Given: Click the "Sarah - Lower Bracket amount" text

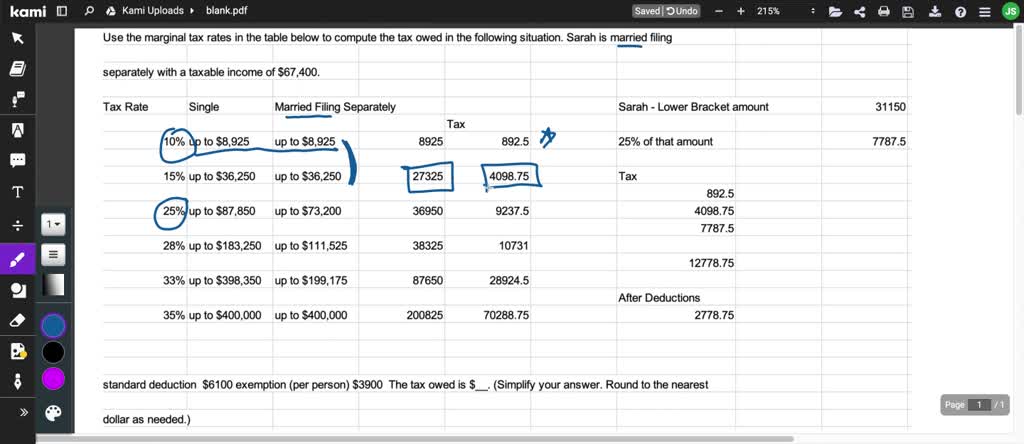Looking at the screenshot, I should click(x=693, y=107).
